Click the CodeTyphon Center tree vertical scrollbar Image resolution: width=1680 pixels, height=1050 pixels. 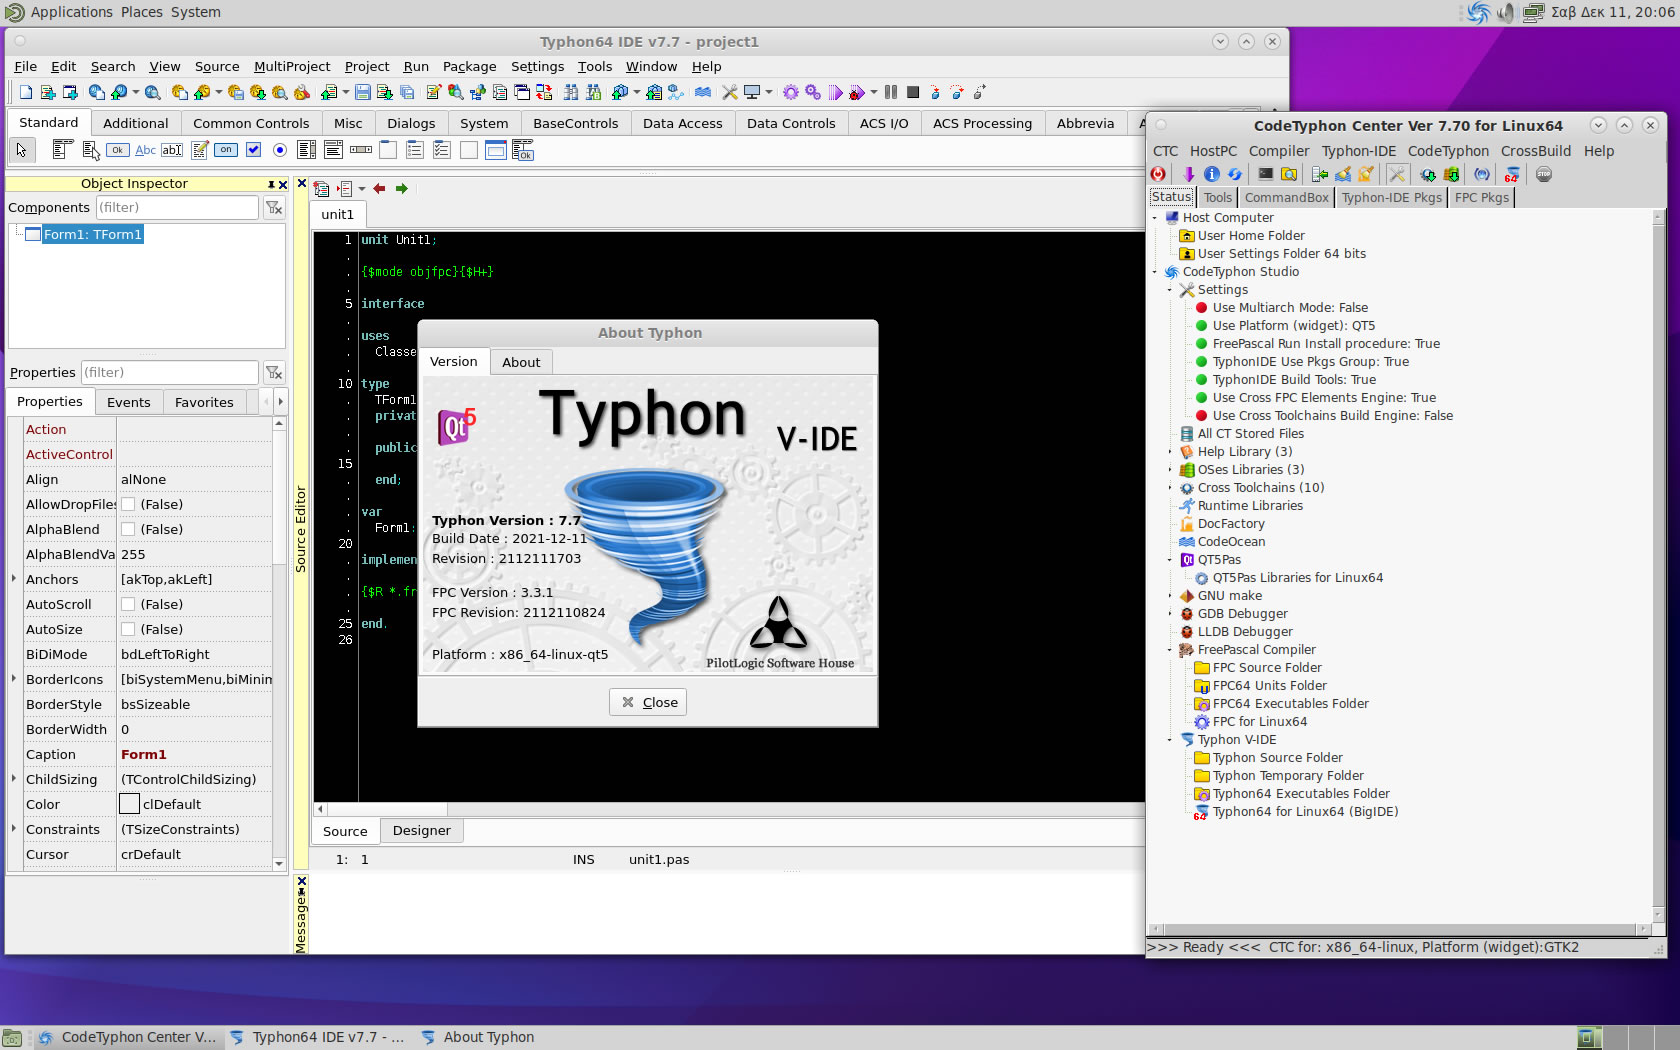pos(1660,565)
